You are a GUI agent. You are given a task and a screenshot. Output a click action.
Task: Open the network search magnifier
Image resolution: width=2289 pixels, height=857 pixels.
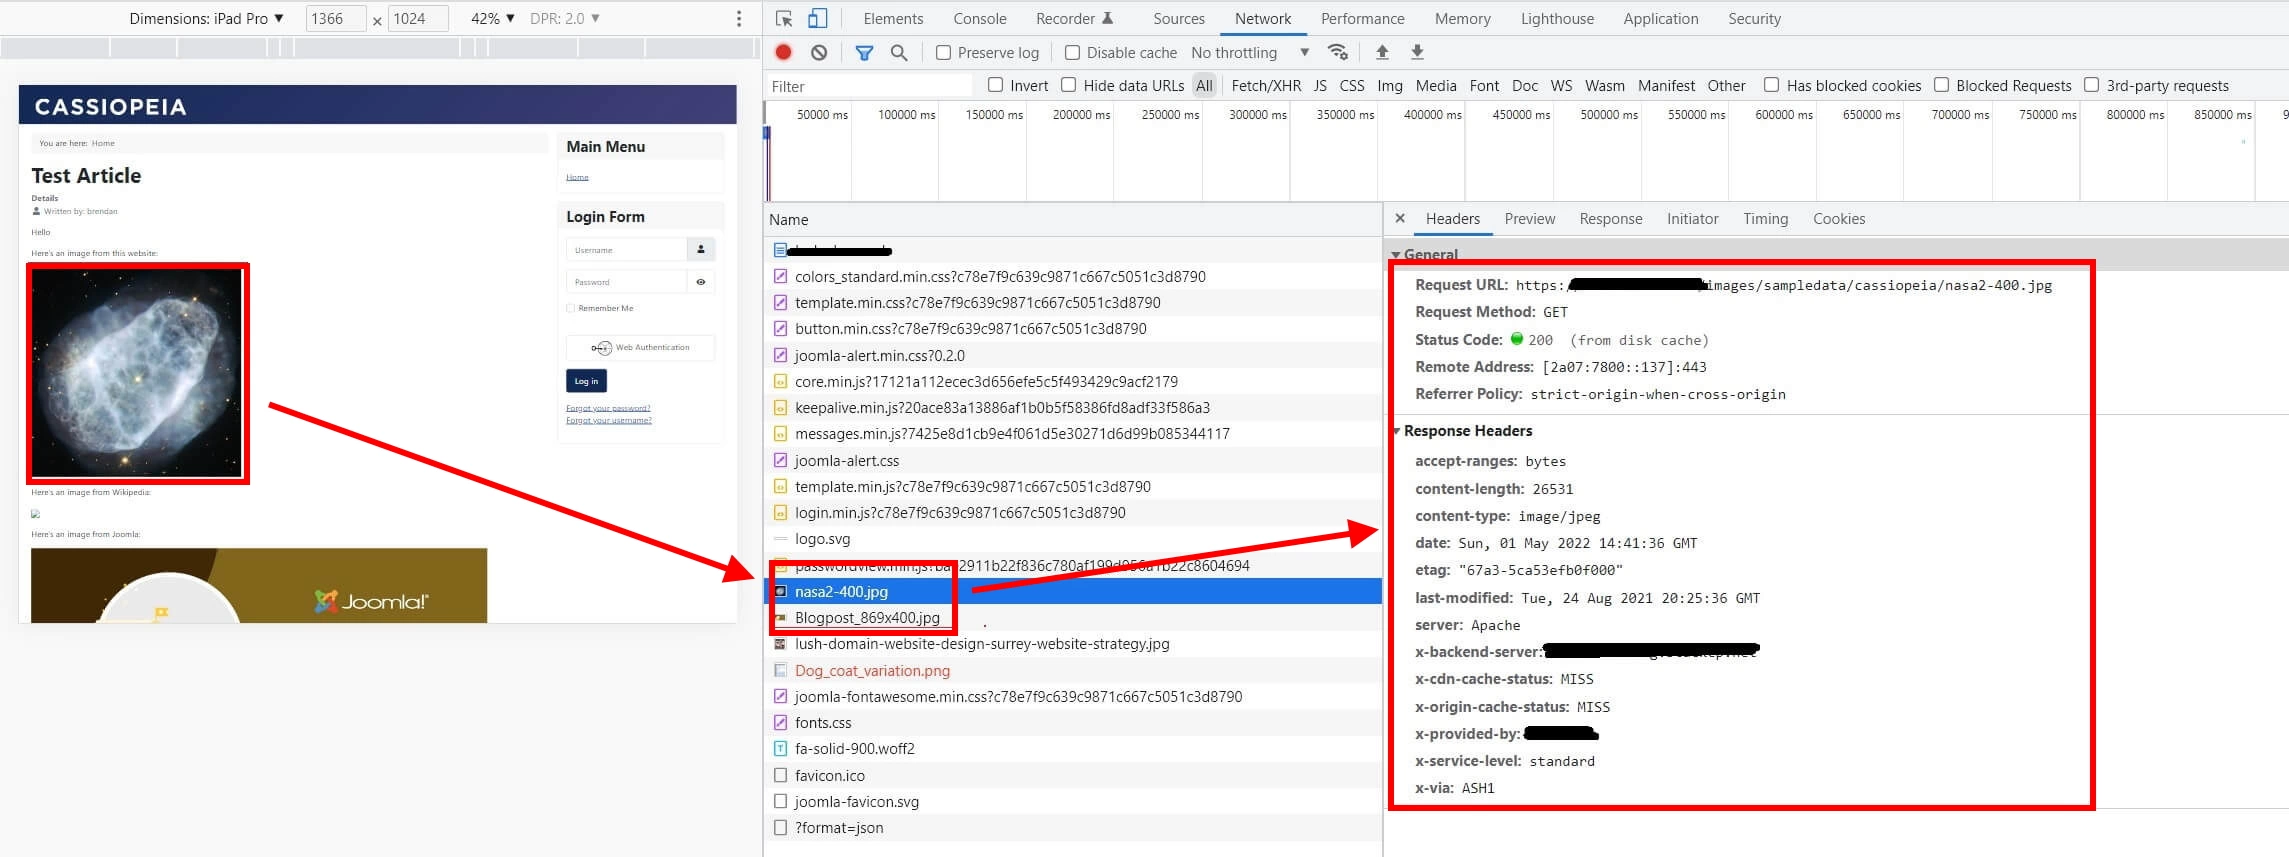(899, 52)
